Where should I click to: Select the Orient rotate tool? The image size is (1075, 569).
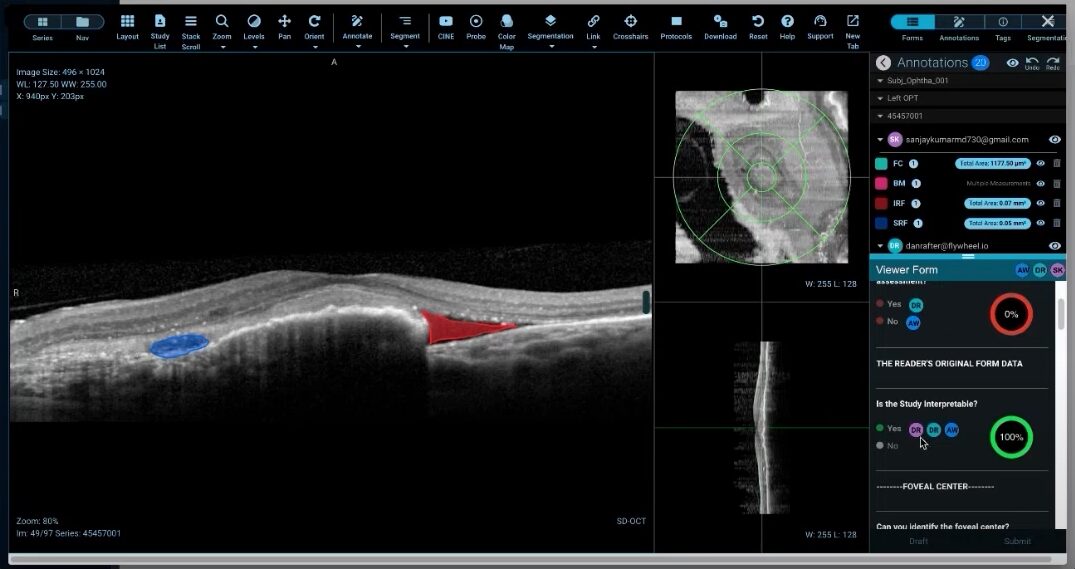(x=314, y=27)
